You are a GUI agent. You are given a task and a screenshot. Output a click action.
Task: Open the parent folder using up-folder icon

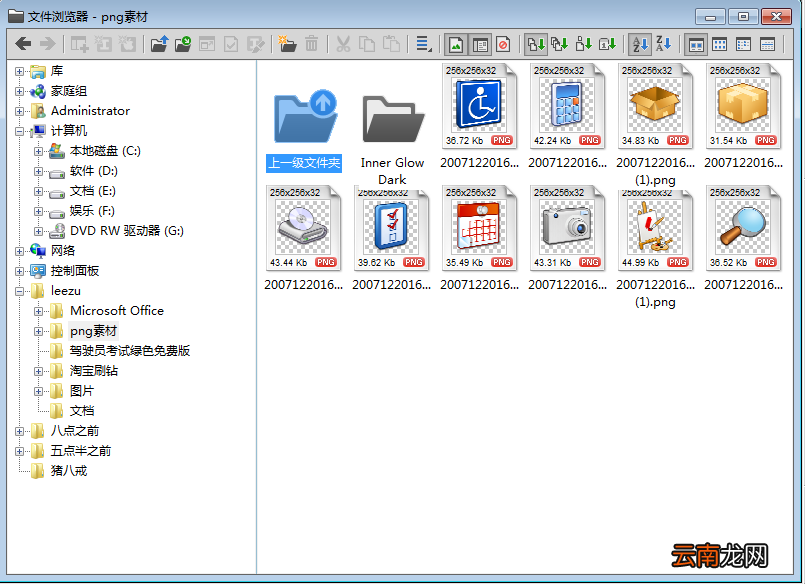click(x=159, y=44)
